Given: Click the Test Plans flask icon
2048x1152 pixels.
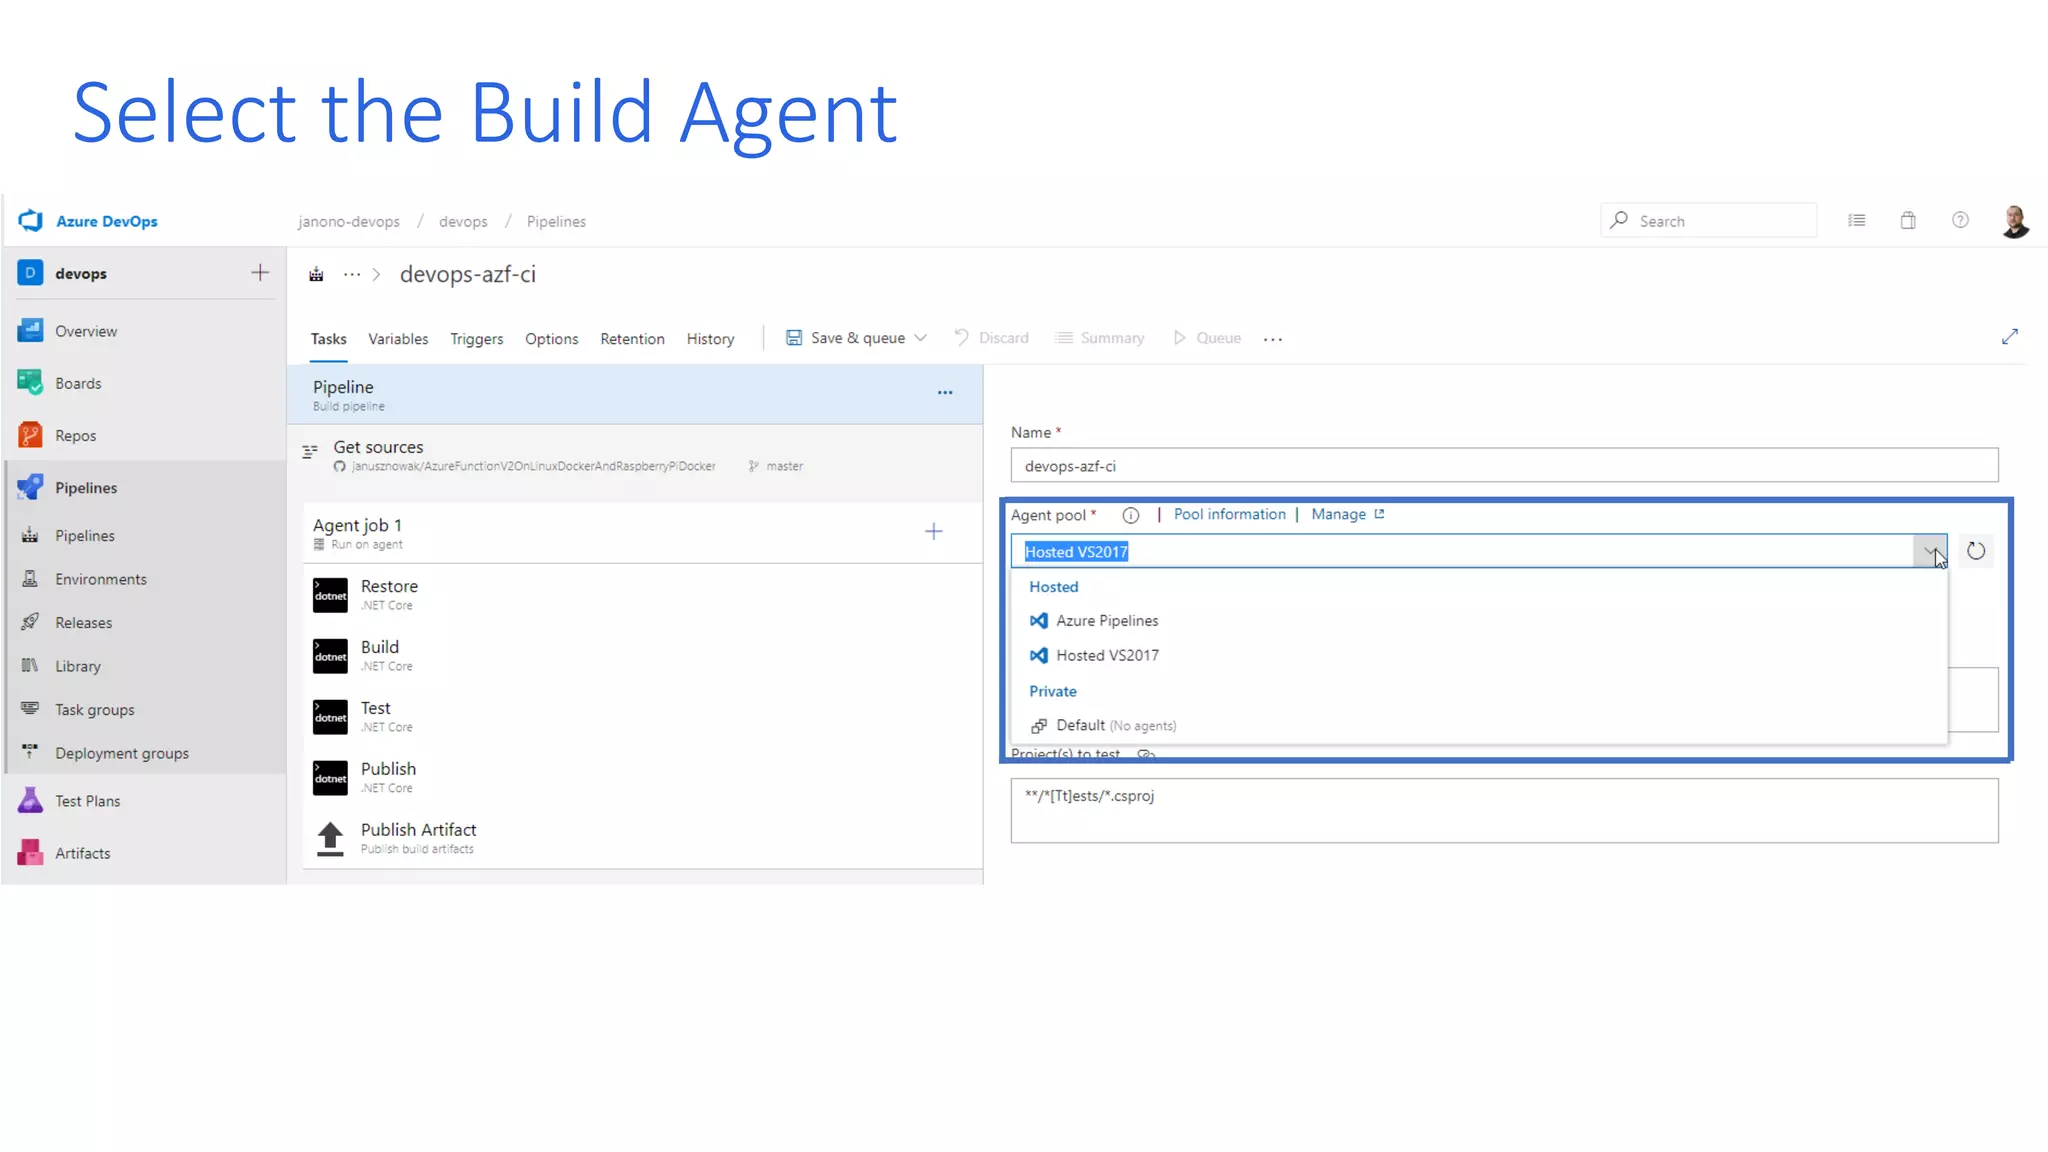Looking at the screenshot, I should pos(30,800).
